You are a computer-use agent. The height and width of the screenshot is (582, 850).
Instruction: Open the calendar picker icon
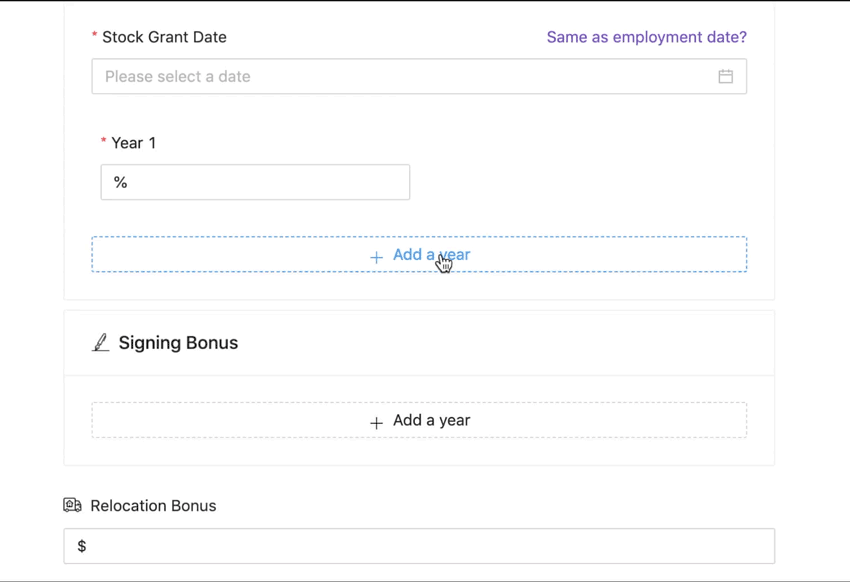(x=726, y=77)
